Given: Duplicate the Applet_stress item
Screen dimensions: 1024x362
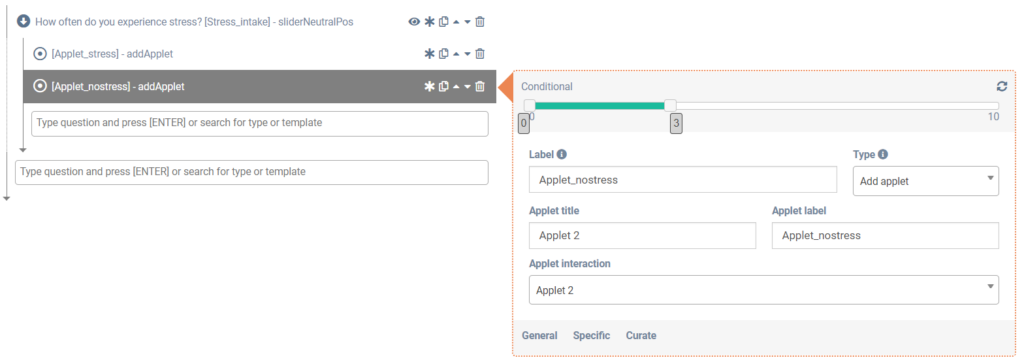Looking at the screenshot, I should 443,54.
